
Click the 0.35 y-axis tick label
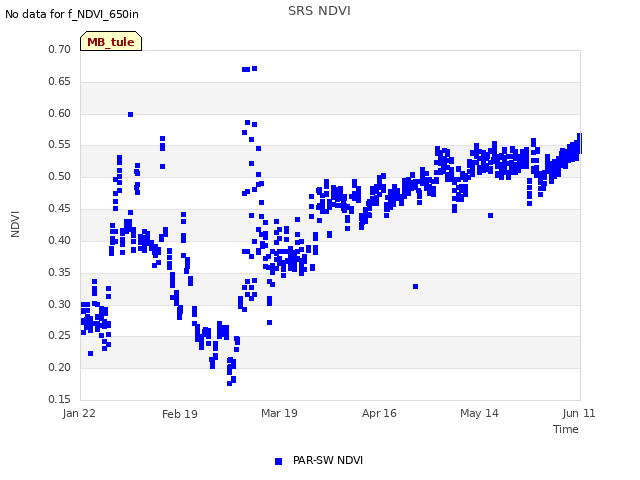coord(60,272)
